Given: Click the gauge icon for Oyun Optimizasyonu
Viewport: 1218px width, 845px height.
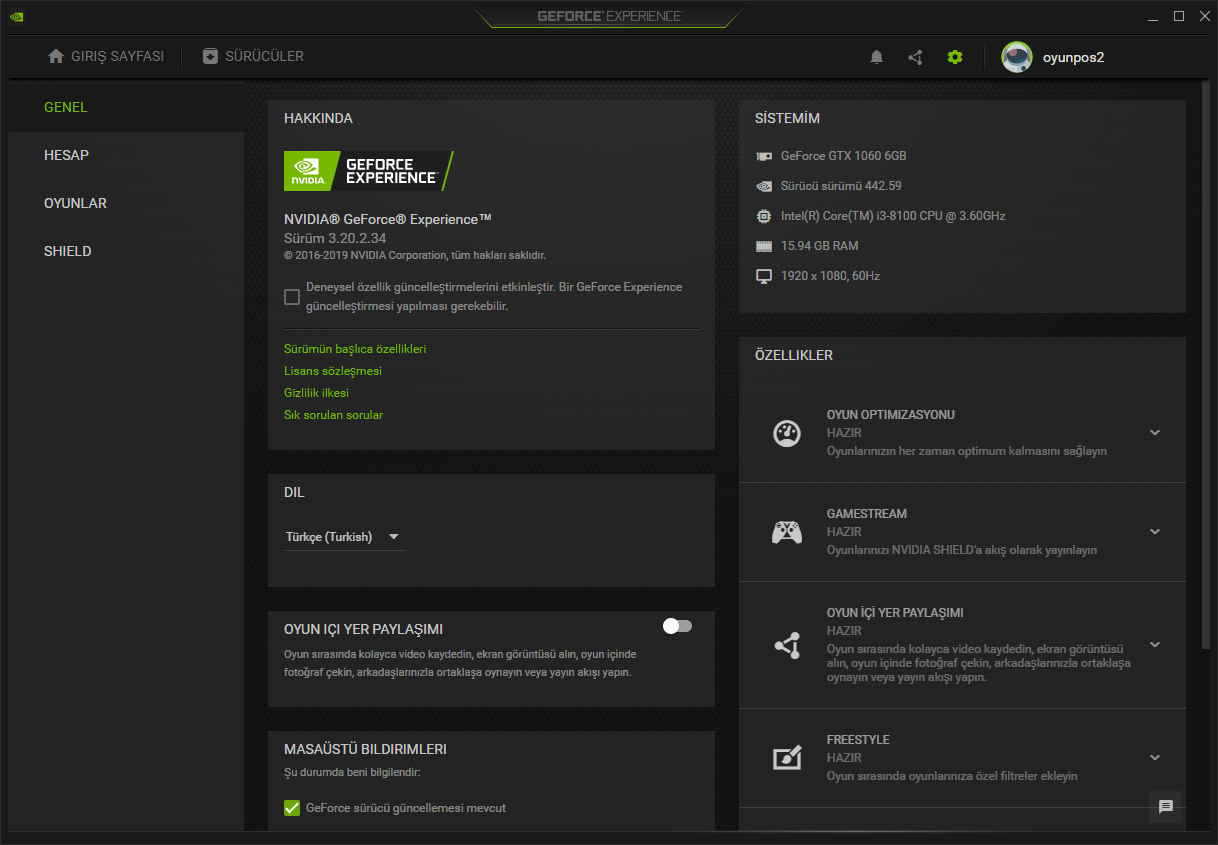Looking at the screenshot, I should (787, 433).
